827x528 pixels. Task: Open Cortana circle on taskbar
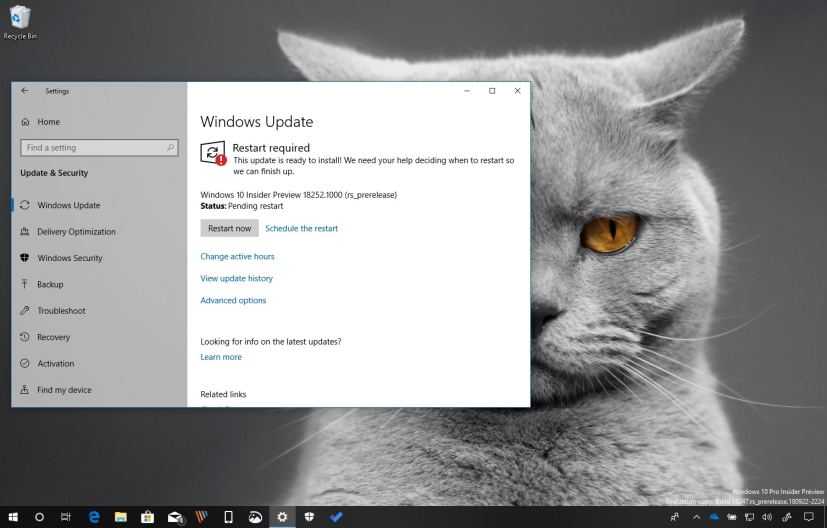click(x=39, y=517)
